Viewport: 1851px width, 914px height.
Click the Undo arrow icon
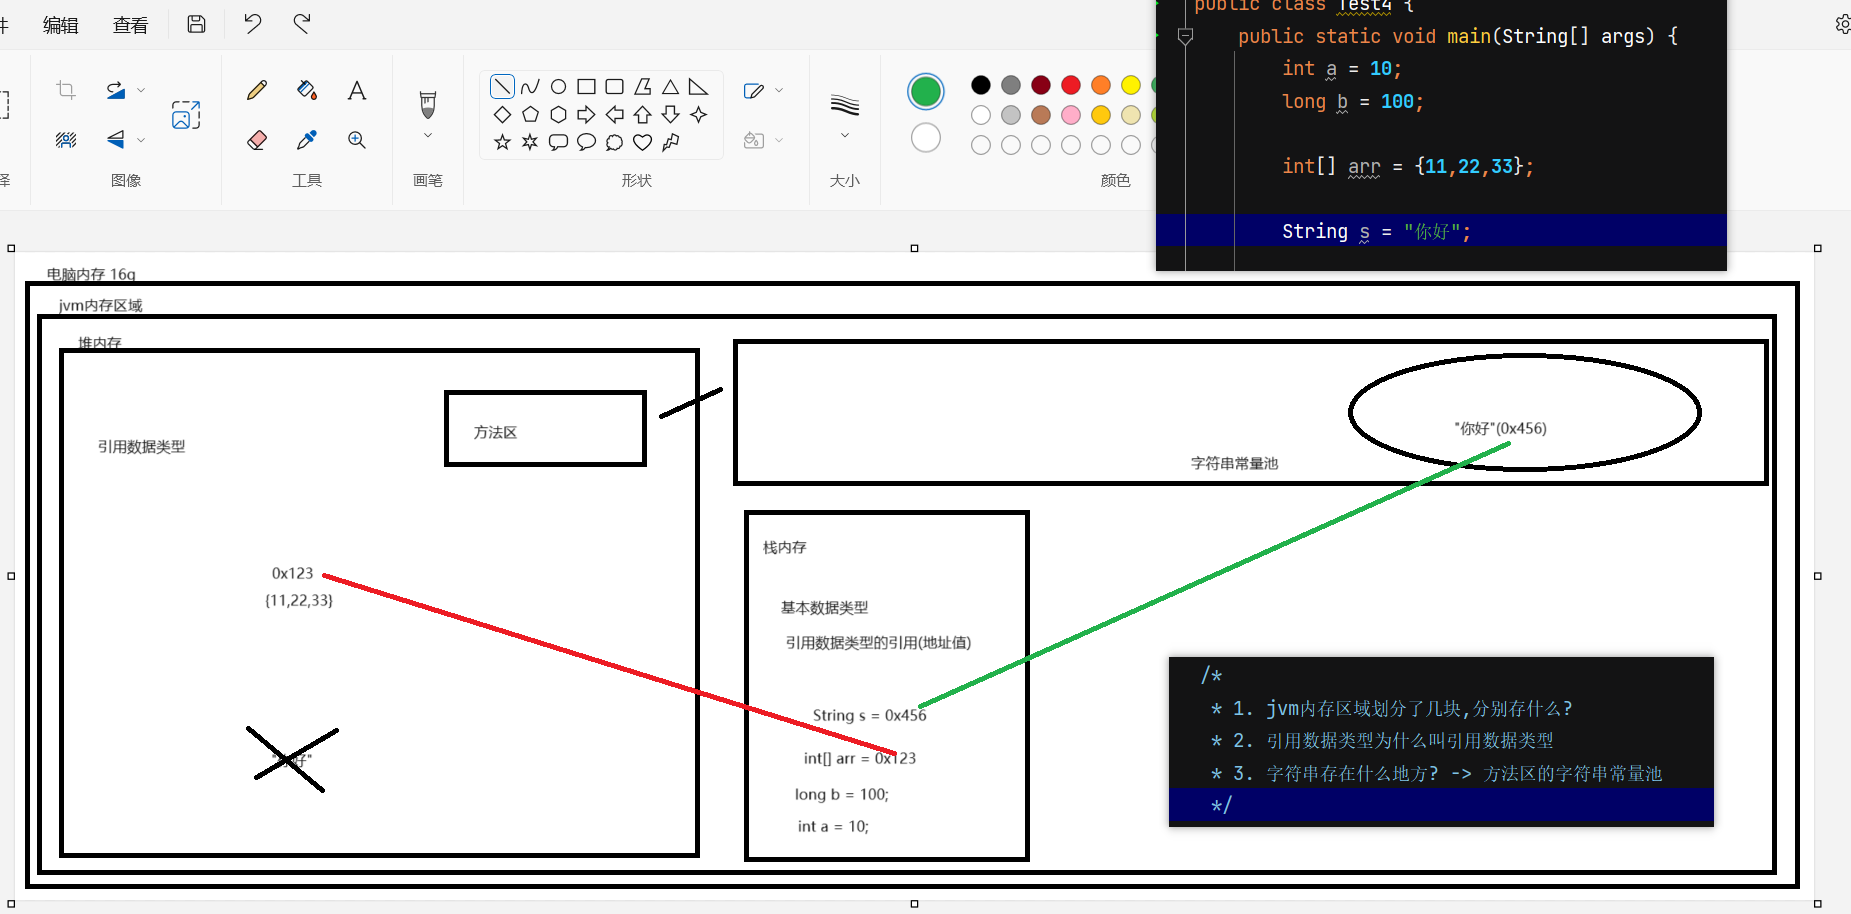click(252, 23)
